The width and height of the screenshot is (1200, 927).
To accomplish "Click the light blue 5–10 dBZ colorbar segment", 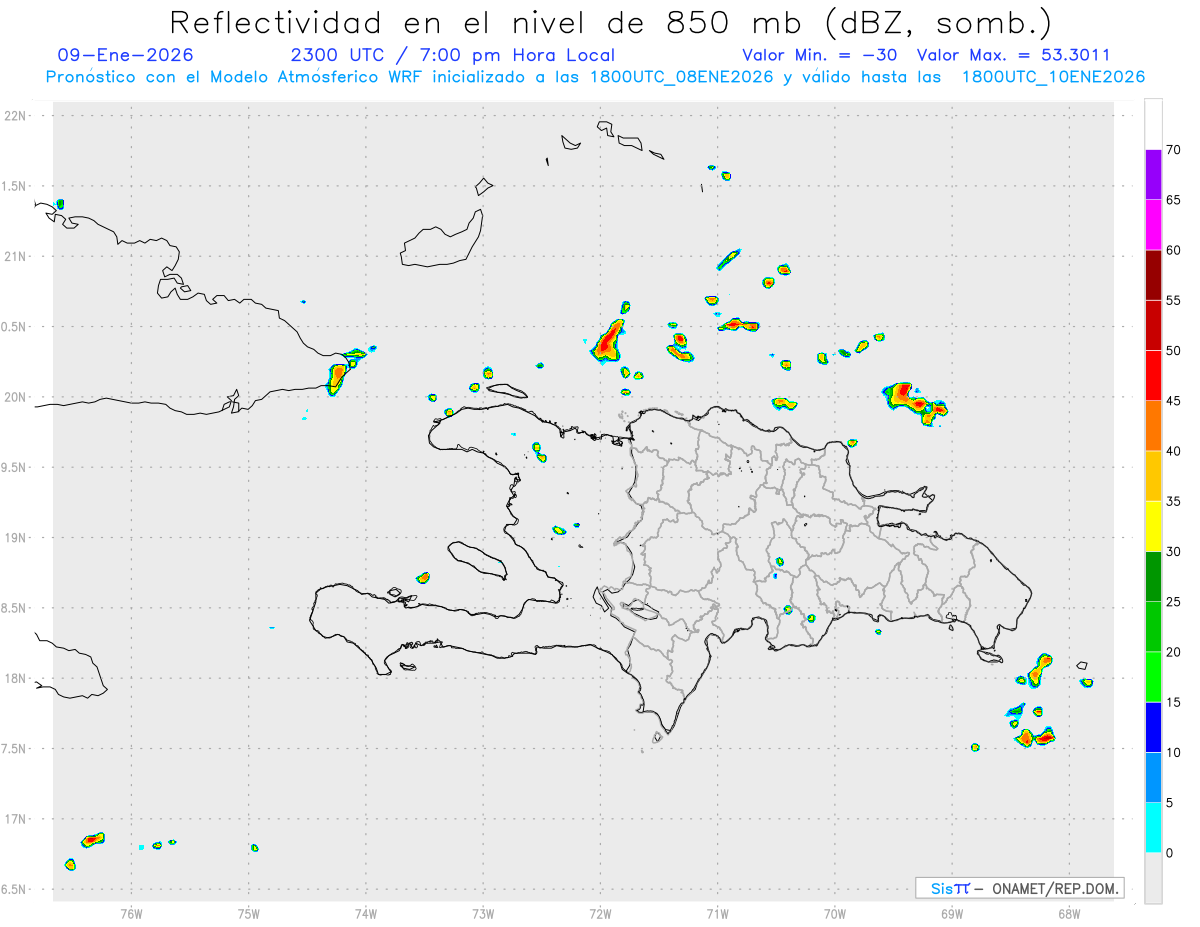I will [1153, 778].
